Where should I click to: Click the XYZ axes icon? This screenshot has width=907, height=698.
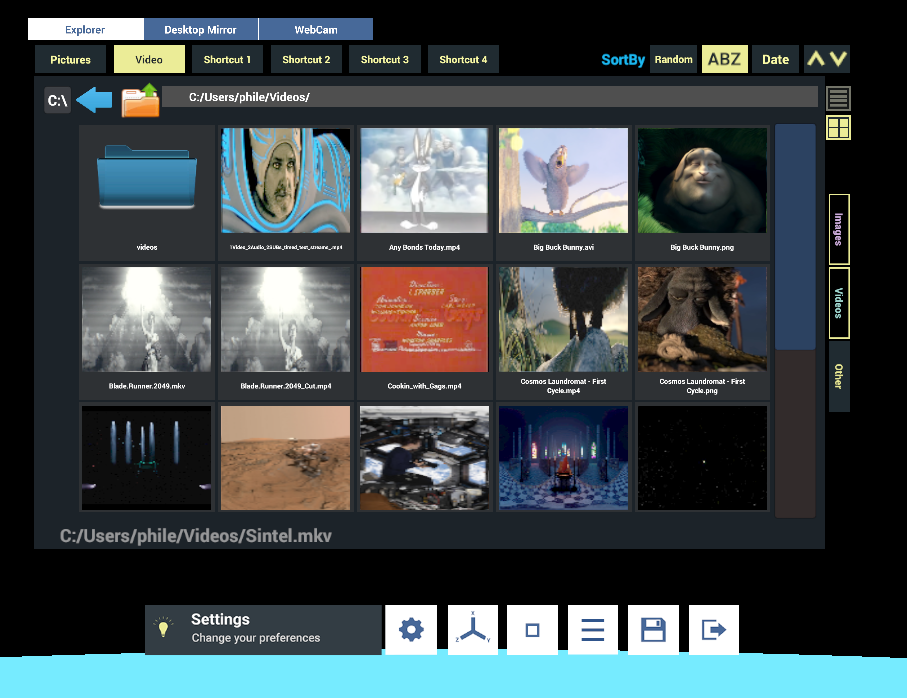(473, 630)
